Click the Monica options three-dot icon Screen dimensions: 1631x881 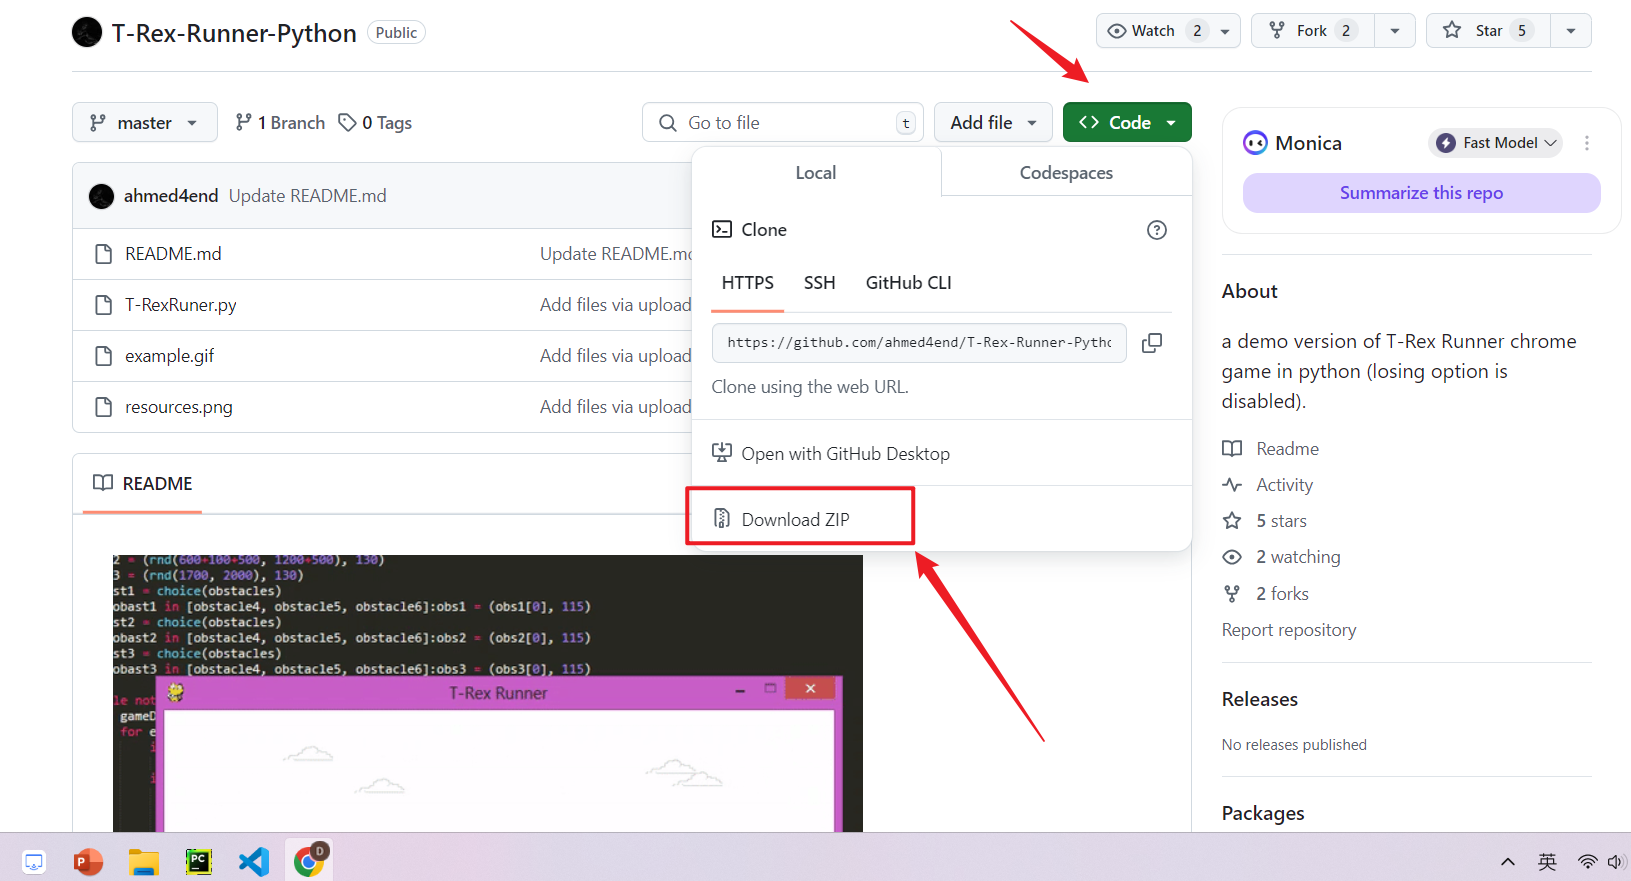[x=1587, y=143]
